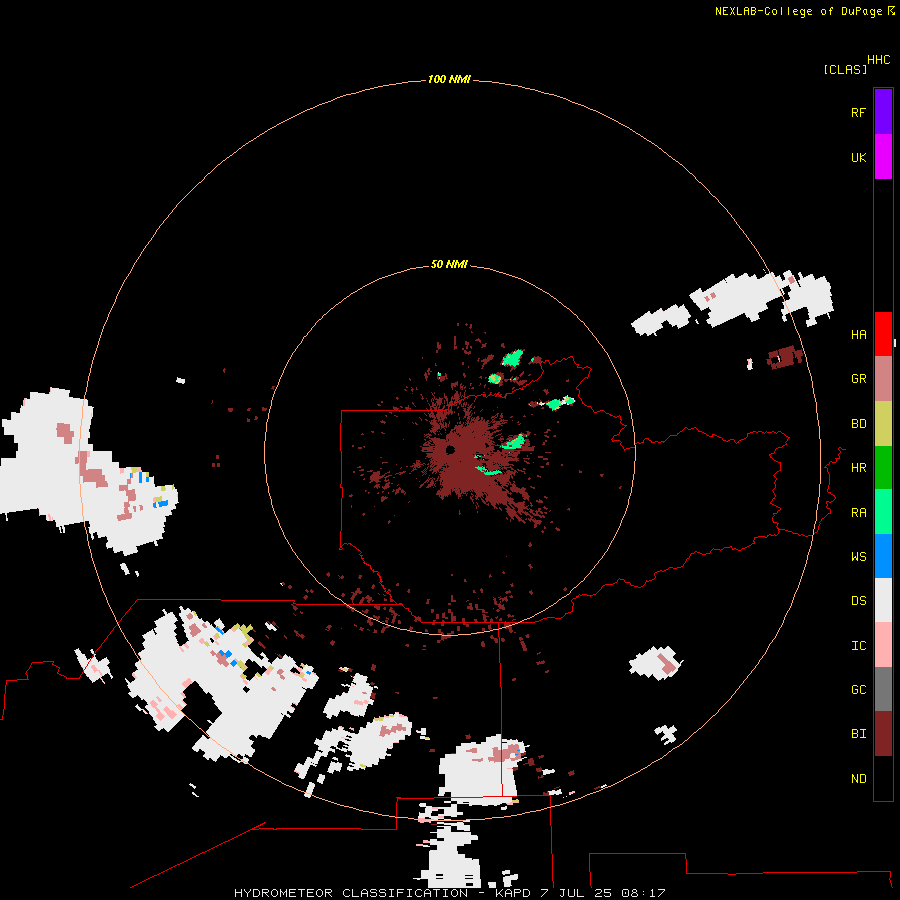Screen dimensions: 900x900
Task: Click the RF purple legend swatch
Action: click(883, 111)
